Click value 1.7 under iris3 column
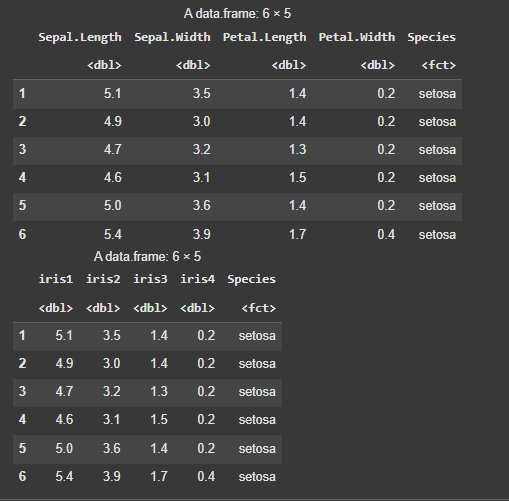Viewport: 509px width, 501px height. click(x=159, y=476)
